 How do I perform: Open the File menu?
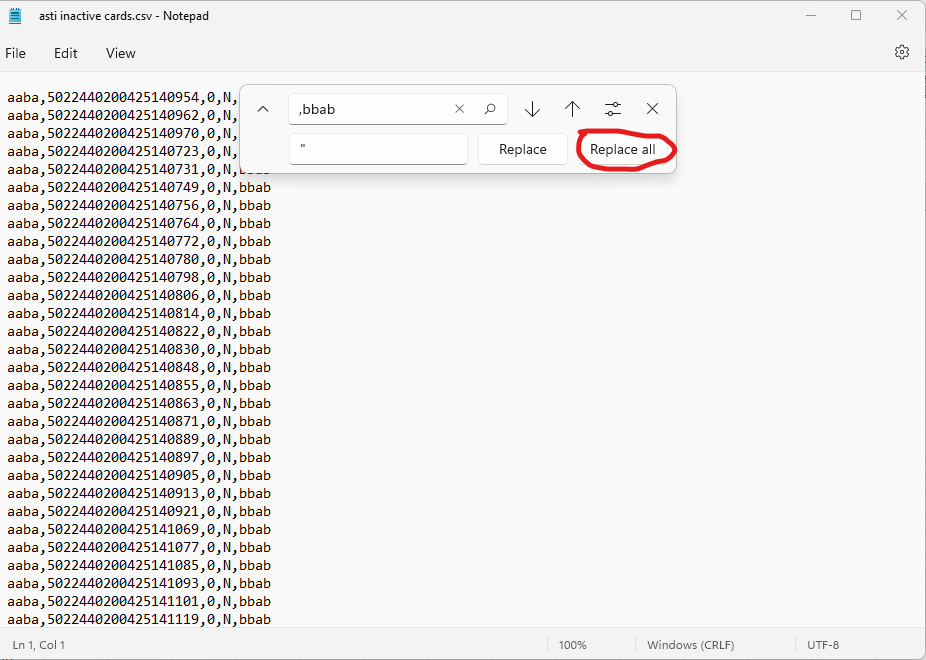coord(16,53)
